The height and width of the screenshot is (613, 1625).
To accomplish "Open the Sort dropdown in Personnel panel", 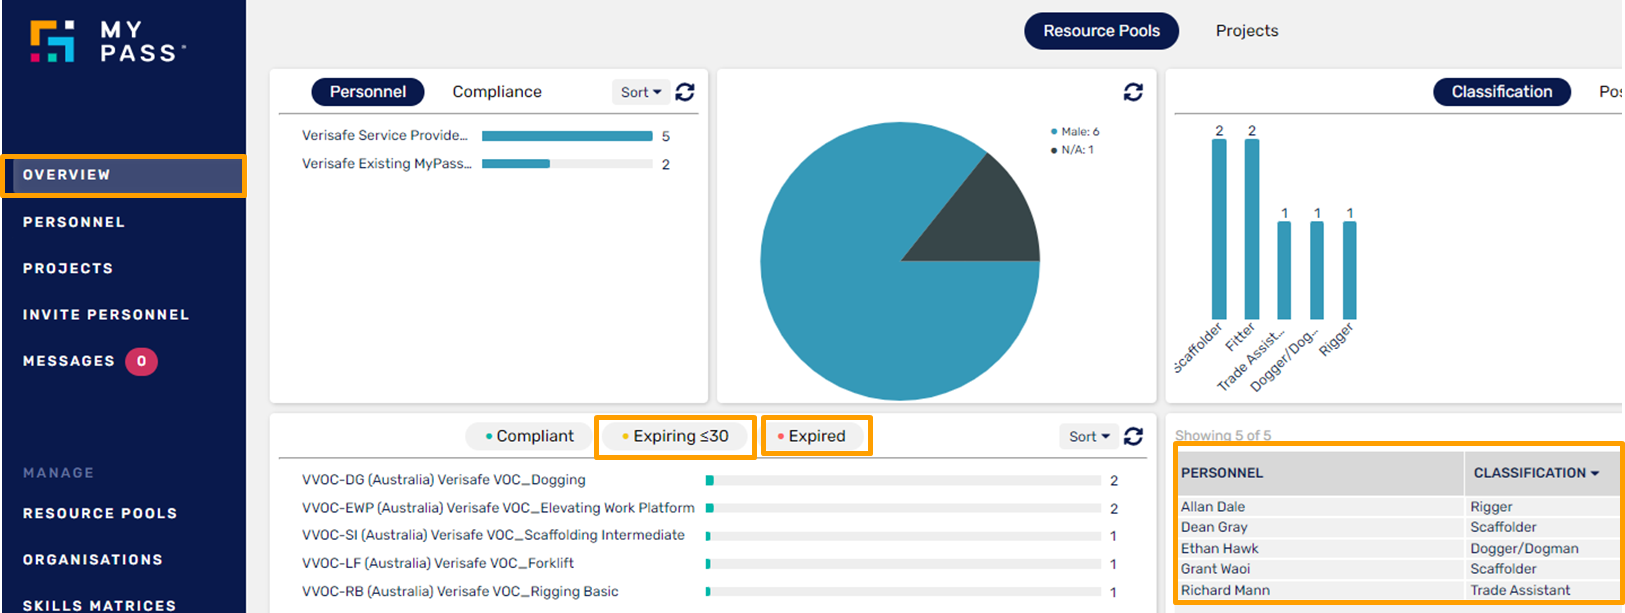I will (640, 92).
